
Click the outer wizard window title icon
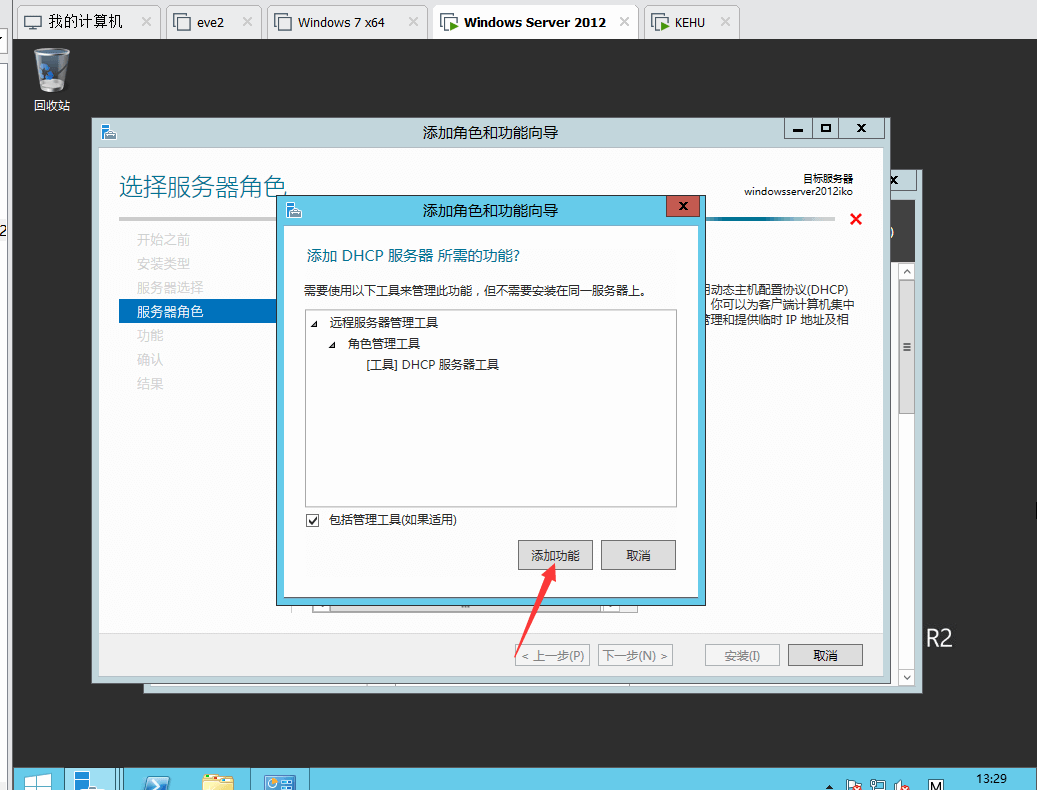[109, 132]
